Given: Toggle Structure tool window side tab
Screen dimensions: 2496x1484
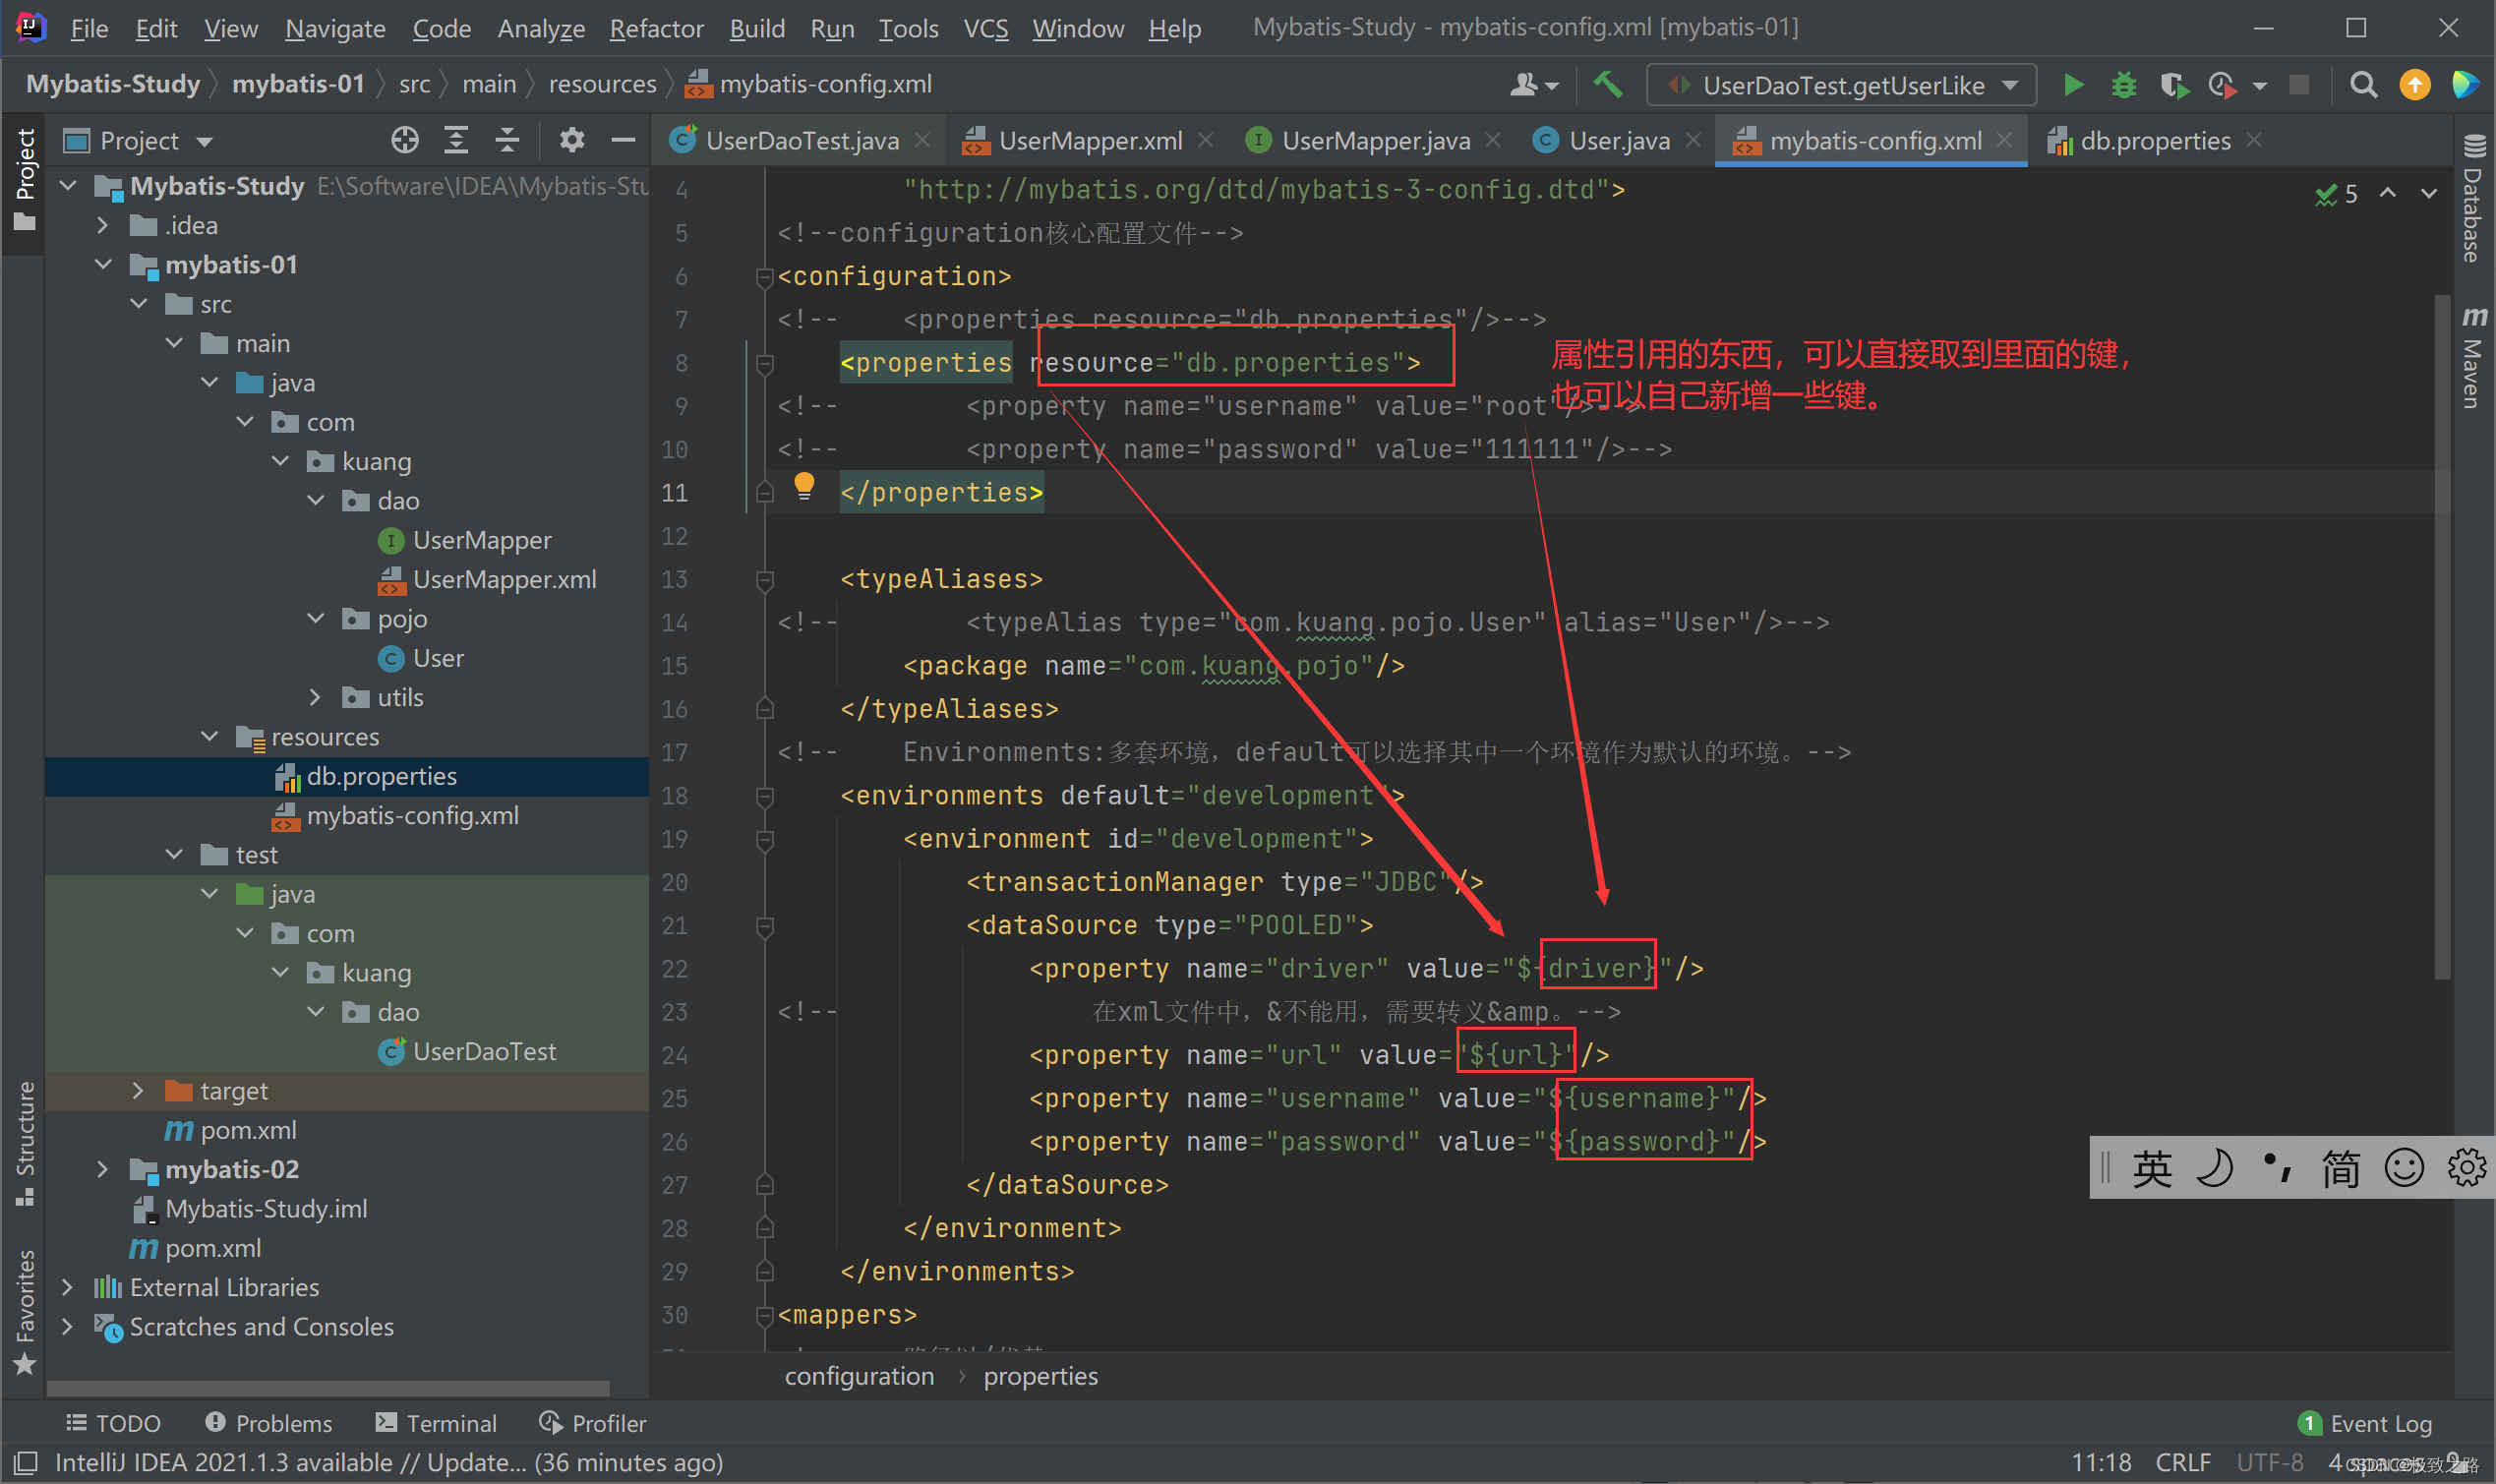Looking at the screenshot, I should 24,1143.
